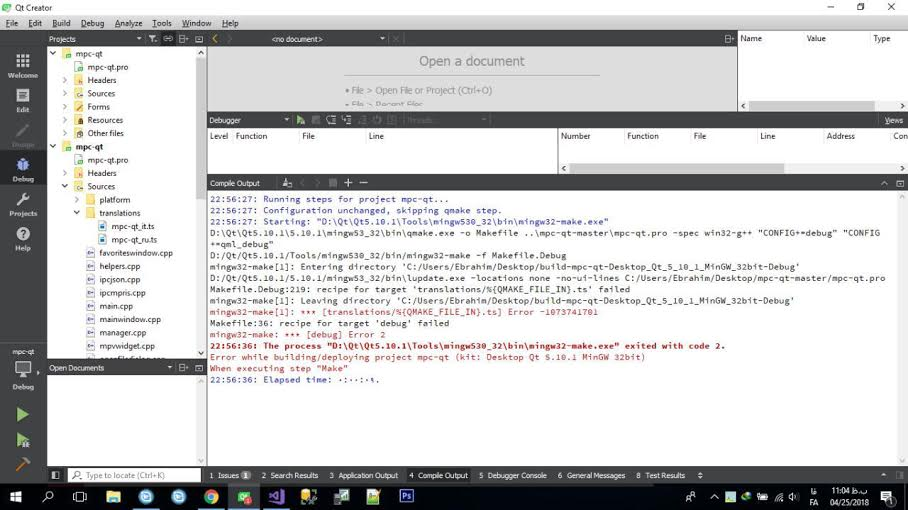Screen dimensions: 908x510
Task: Start debugging from Debugger toolbar
Action: point(300,120)
